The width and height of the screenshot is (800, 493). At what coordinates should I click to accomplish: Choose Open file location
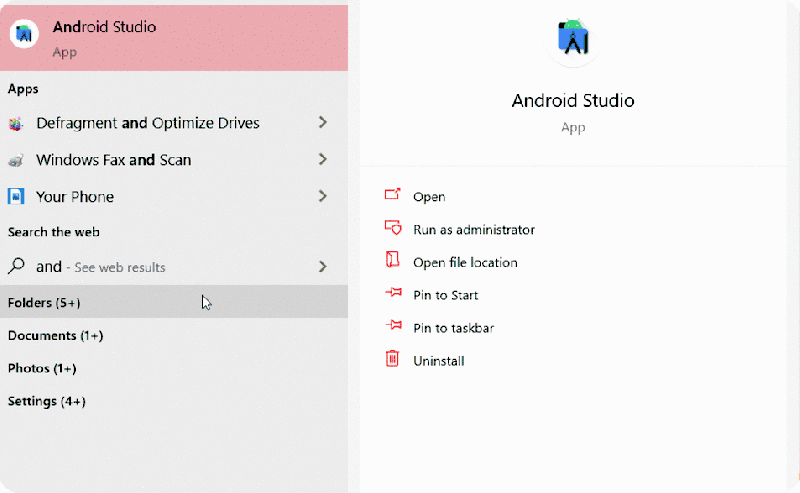click(465, 262)
